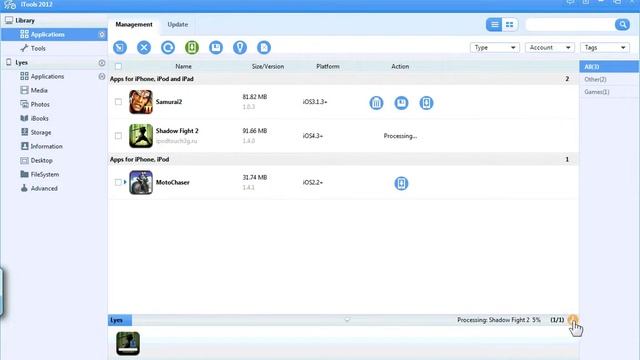
Task: Open the Tags filter dropdown
Action: tap(605, 48)
